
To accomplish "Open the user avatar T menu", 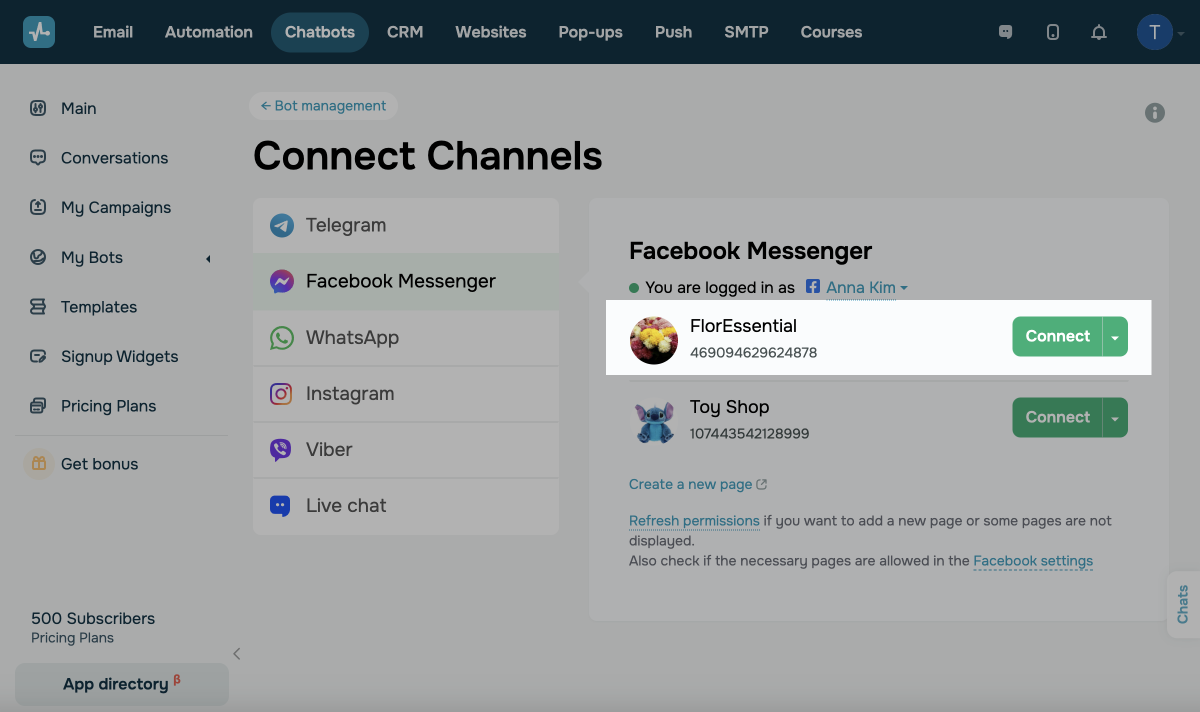I will (1155, 32).
